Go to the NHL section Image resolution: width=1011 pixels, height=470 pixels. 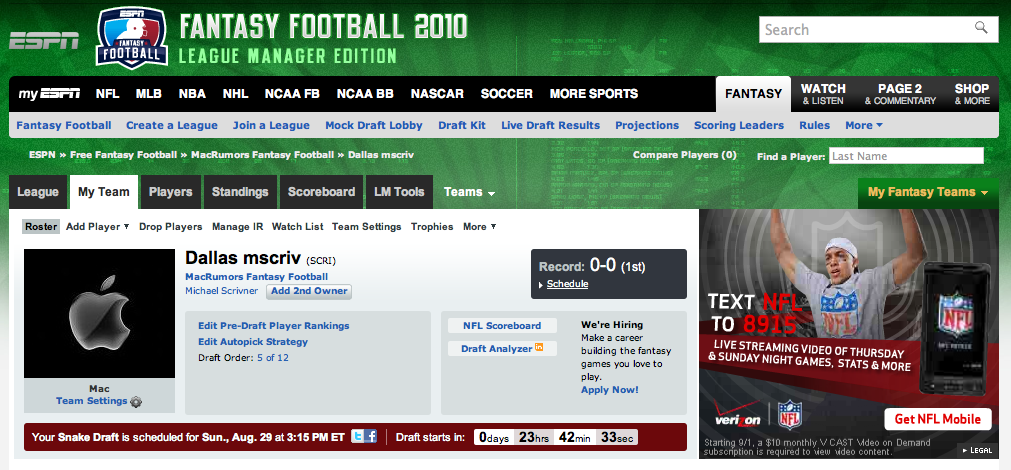[x=235, y=94]
